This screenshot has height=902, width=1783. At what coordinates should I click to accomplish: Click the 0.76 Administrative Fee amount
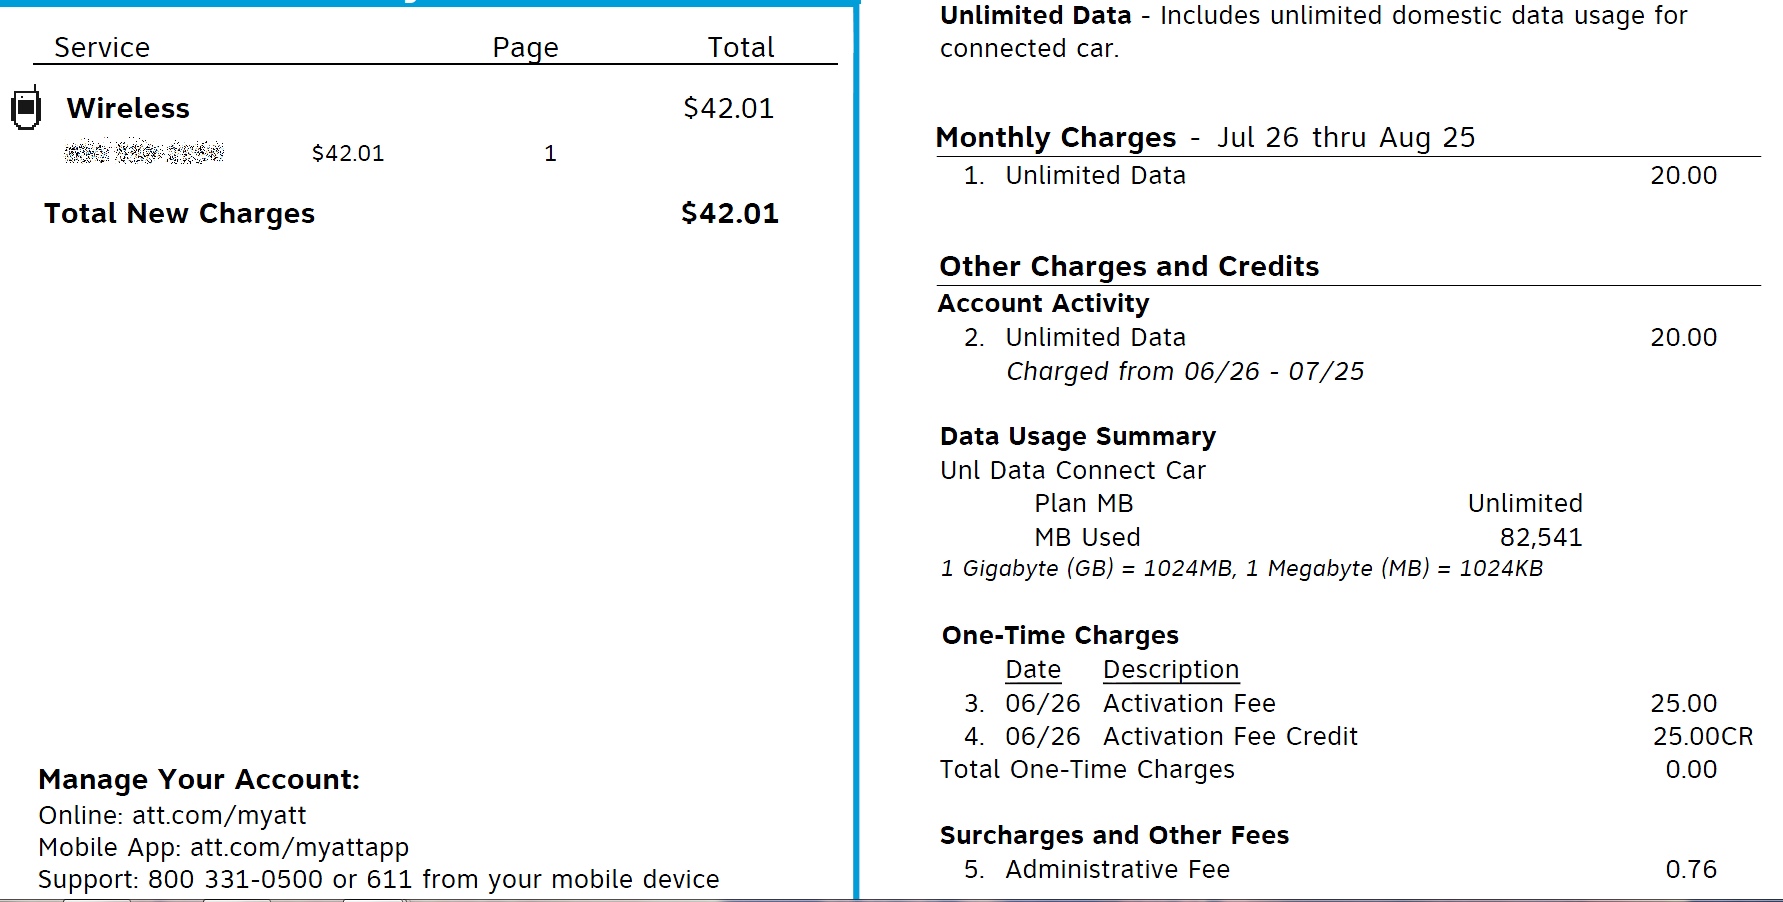click(x=1691, y=870)
